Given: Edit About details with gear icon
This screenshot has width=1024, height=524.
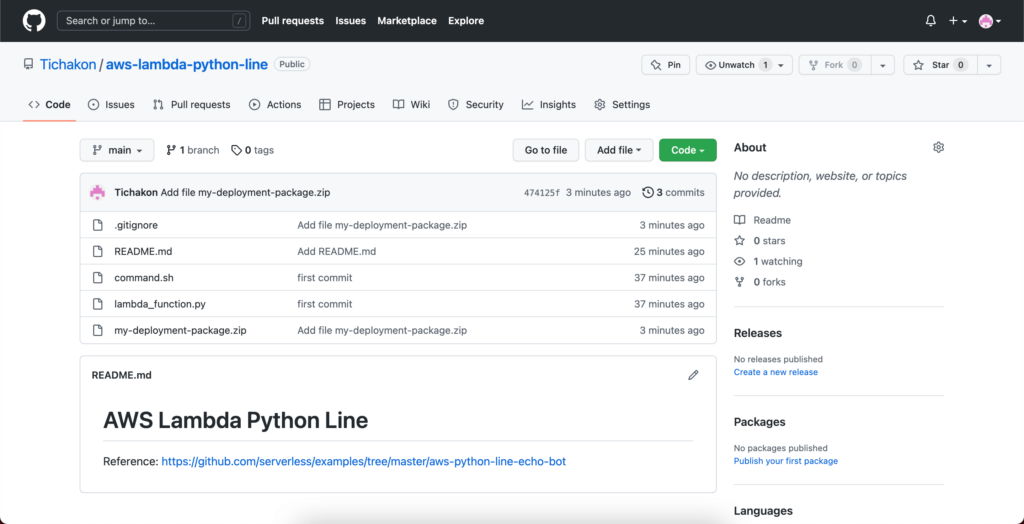Looking at the screenshot, I should tap(938, 148).
